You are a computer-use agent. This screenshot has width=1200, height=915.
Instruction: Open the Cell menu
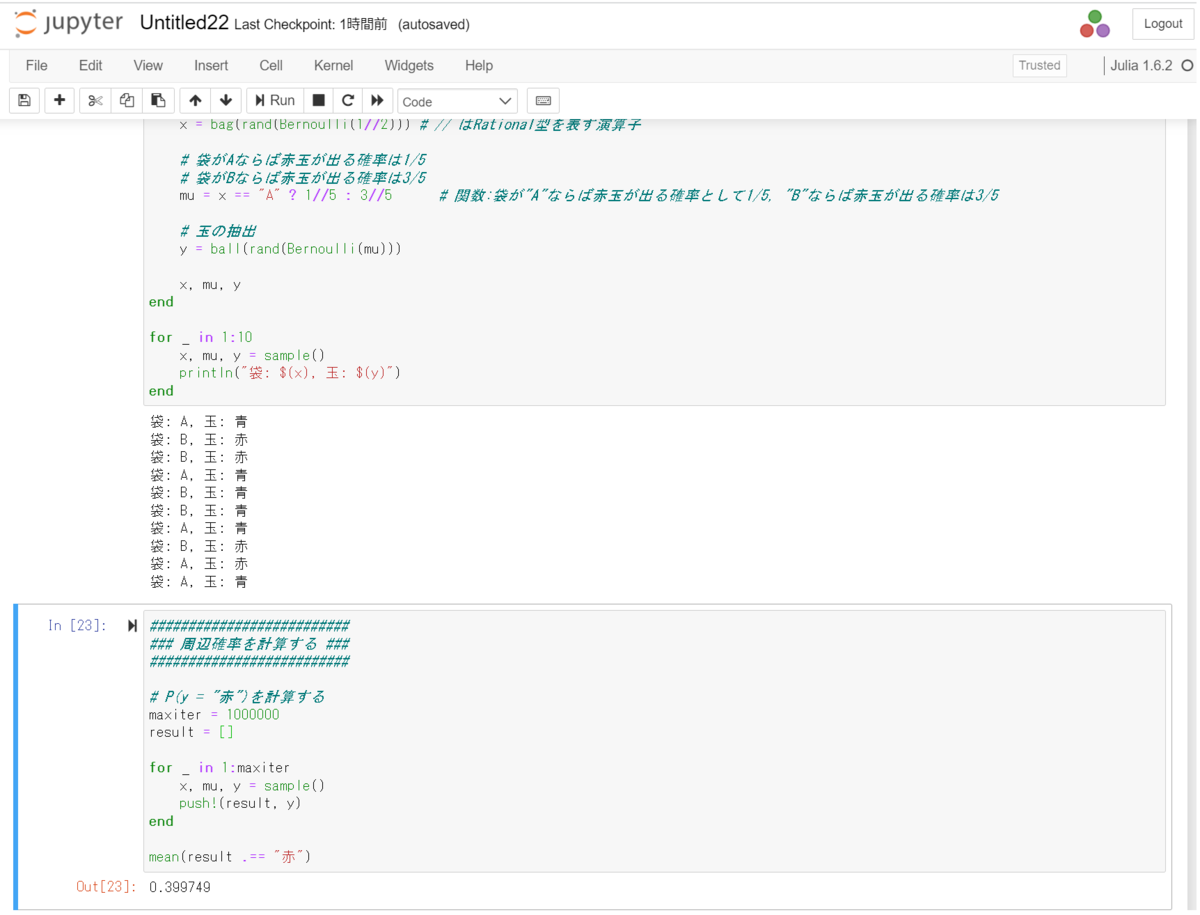coord(271,66)
